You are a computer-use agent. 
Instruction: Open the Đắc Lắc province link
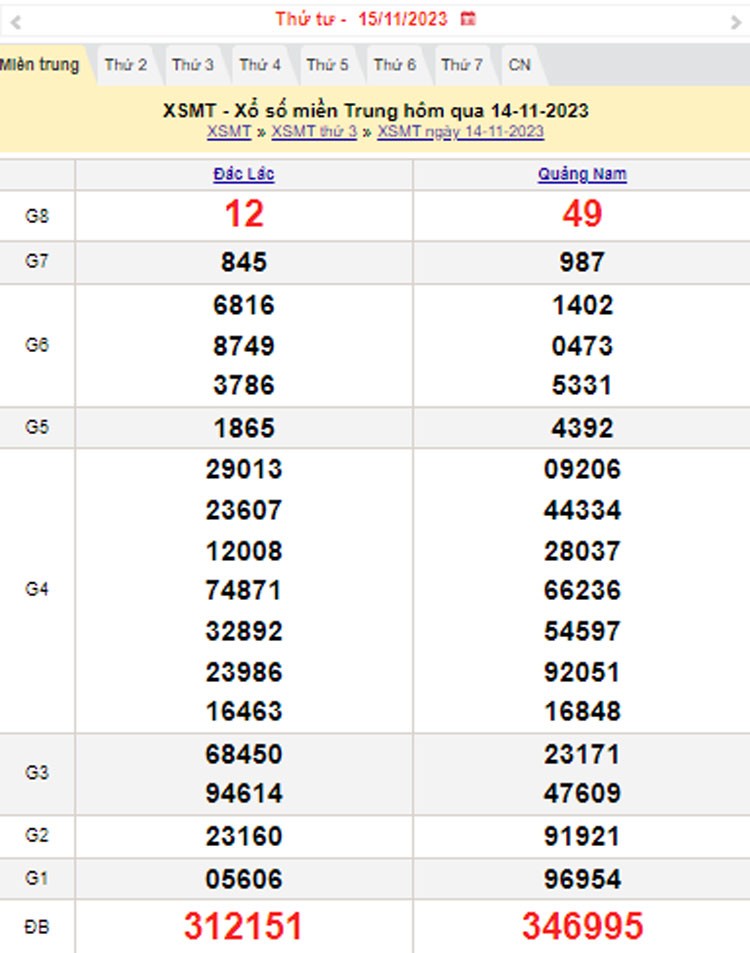tap(244, 174)
